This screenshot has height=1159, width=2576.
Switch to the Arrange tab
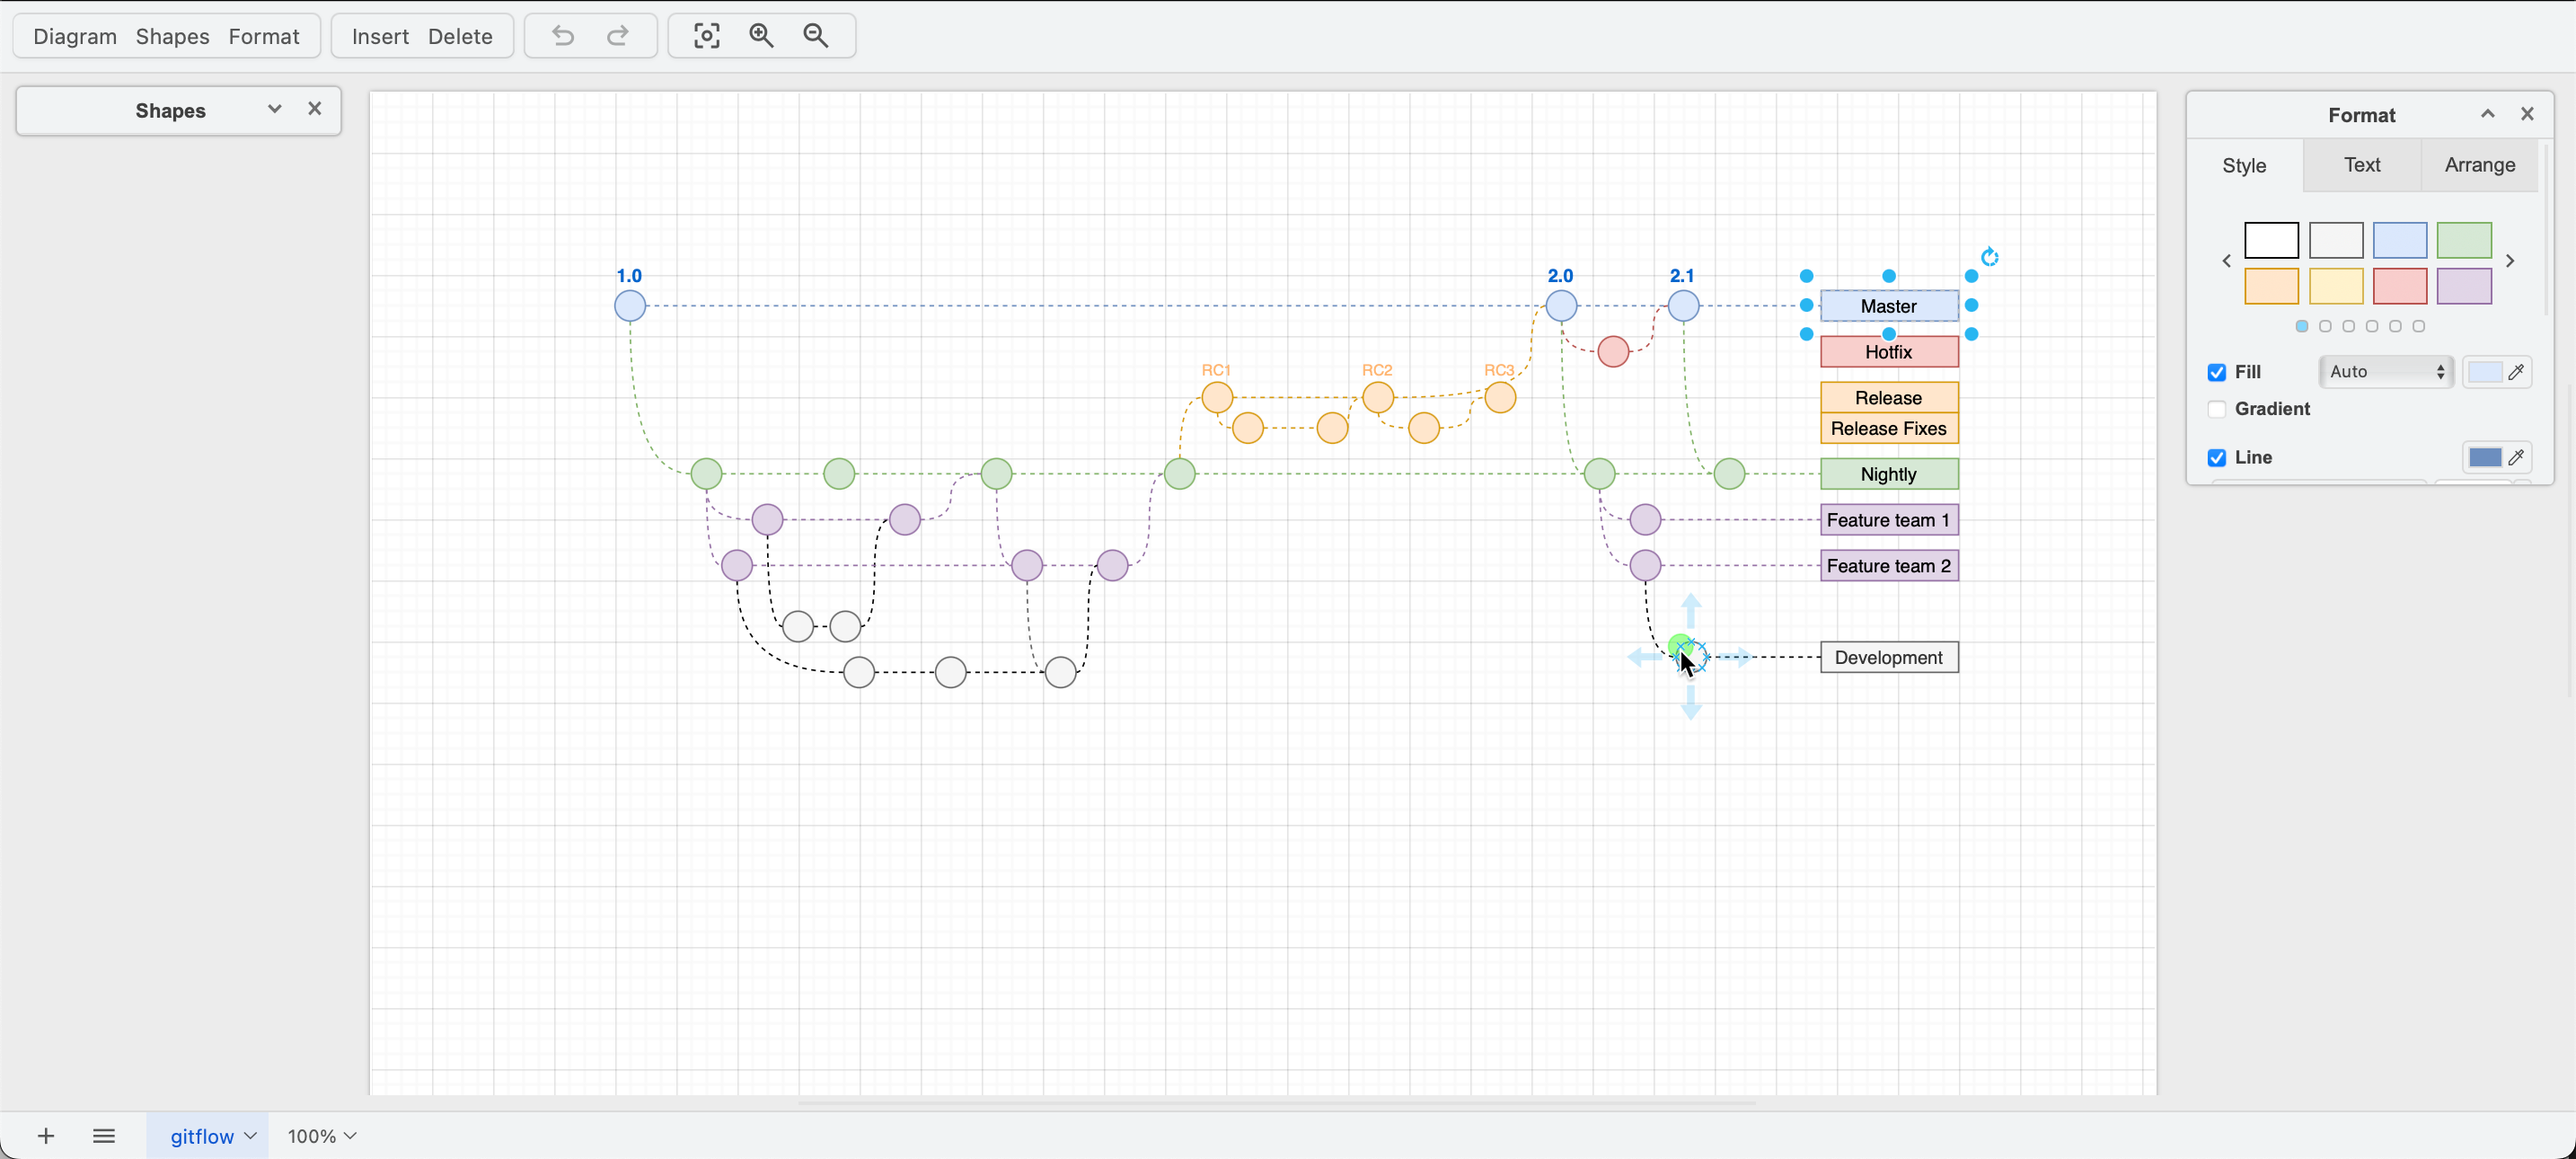(2479, 165)
